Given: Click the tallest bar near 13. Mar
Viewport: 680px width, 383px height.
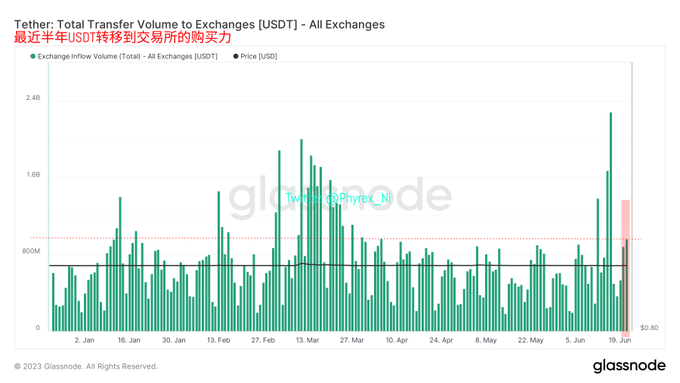Looking at the screenshot, I should pyautogui.click(x=301, y=235).
